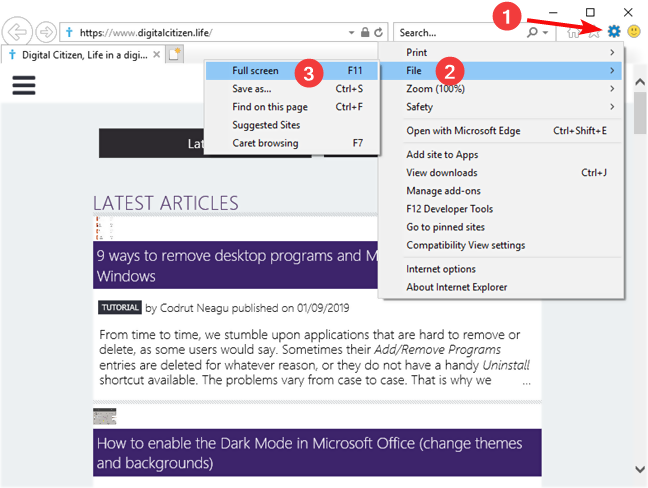Maximize the browser window

point(590,12)
